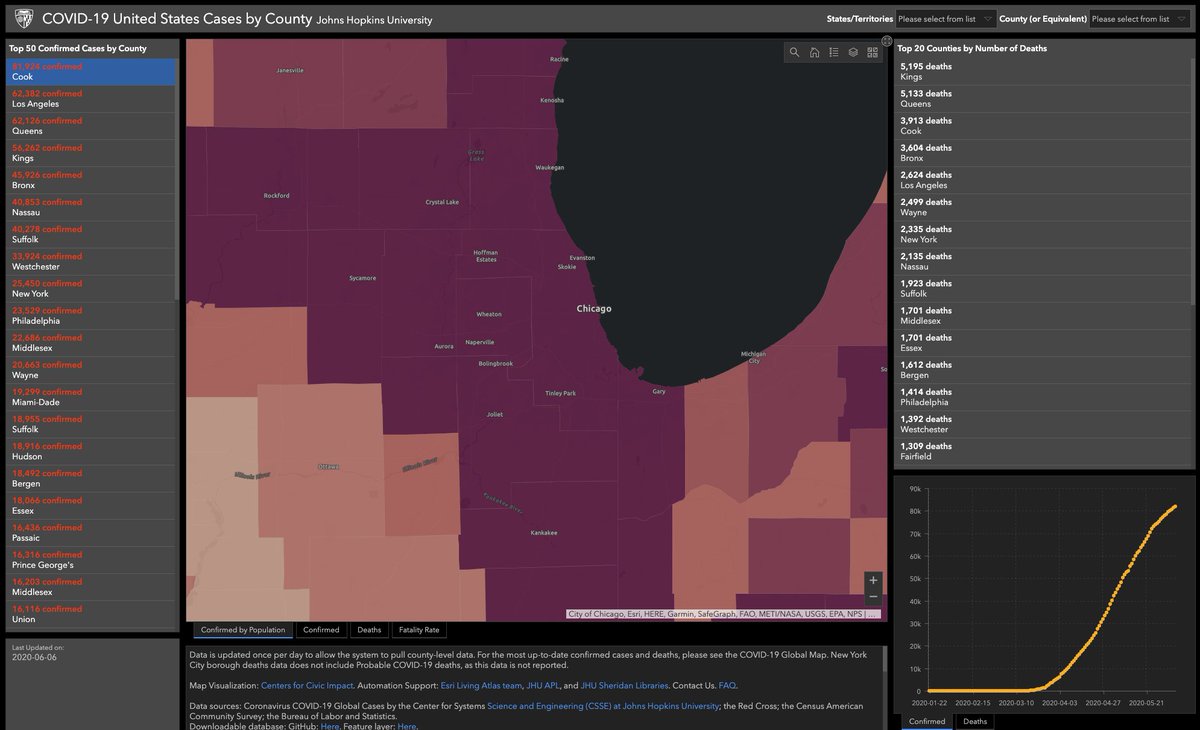Viewport: 1200px width, 730px height.
Task: Open JHU Sheridan Libraries link
Action: tap(624, 685)
